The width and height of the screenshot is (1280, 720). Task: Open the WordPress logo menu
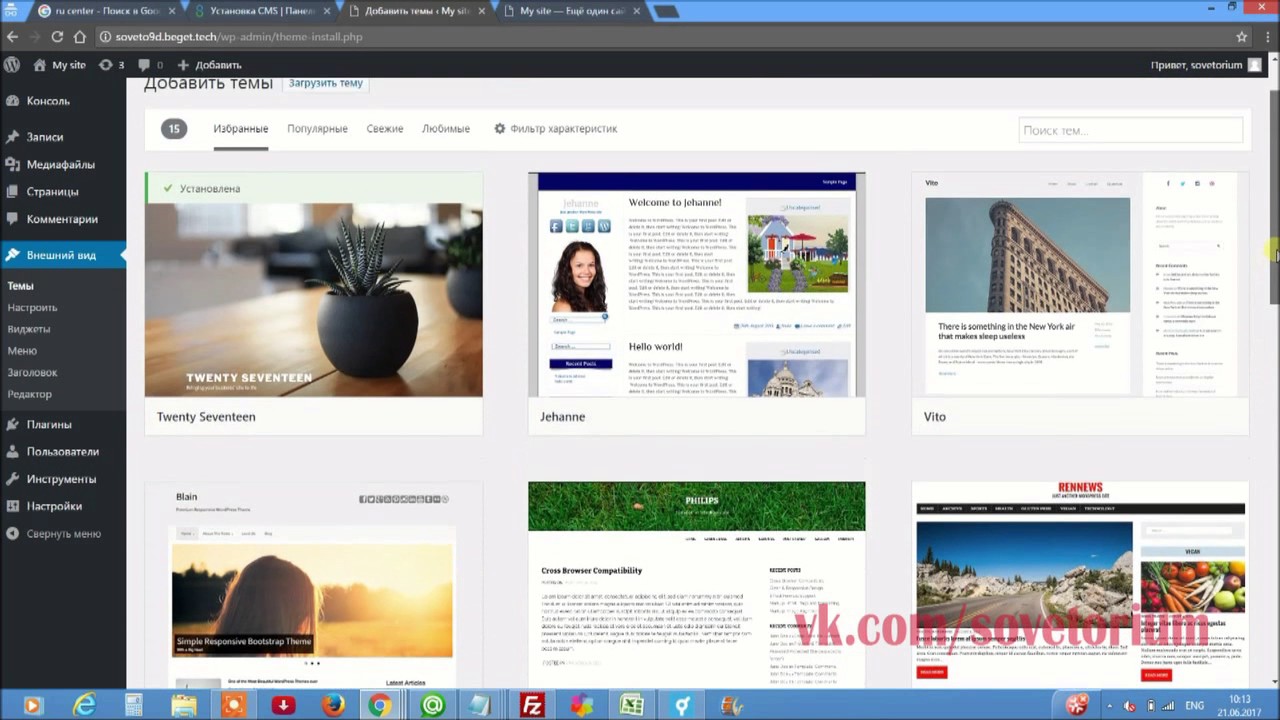click(x=12, y=65)
